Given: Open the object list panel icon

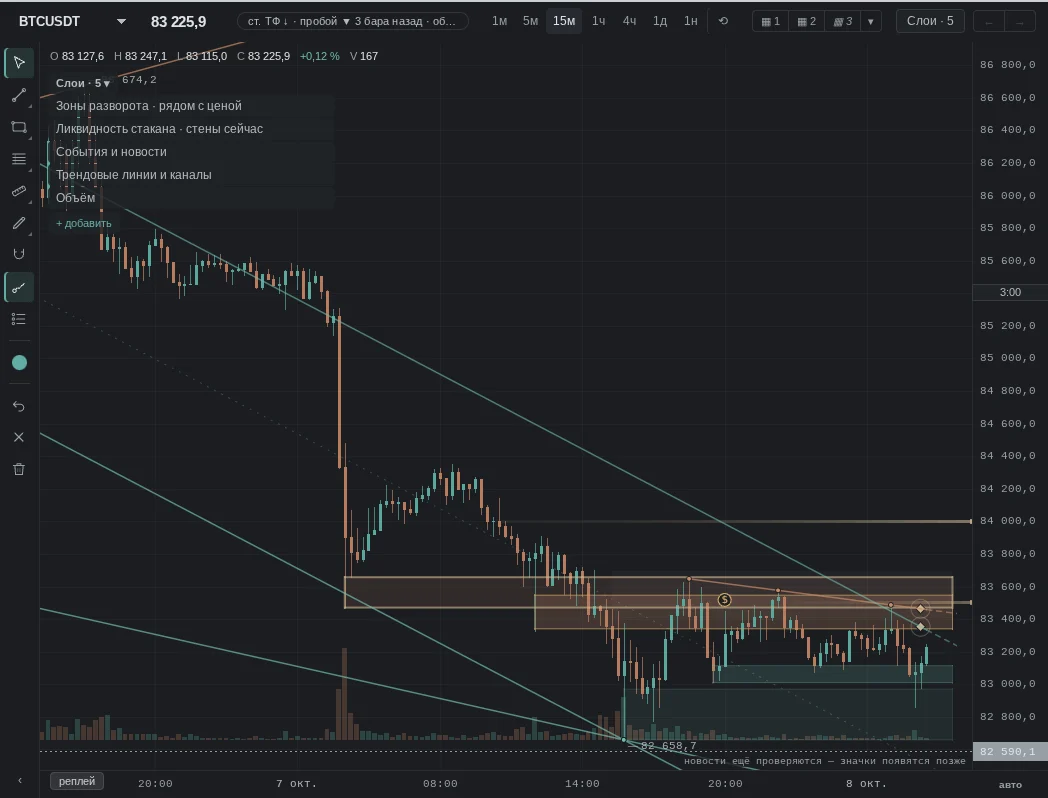Looking at the screenshot, I should (19, 319).
